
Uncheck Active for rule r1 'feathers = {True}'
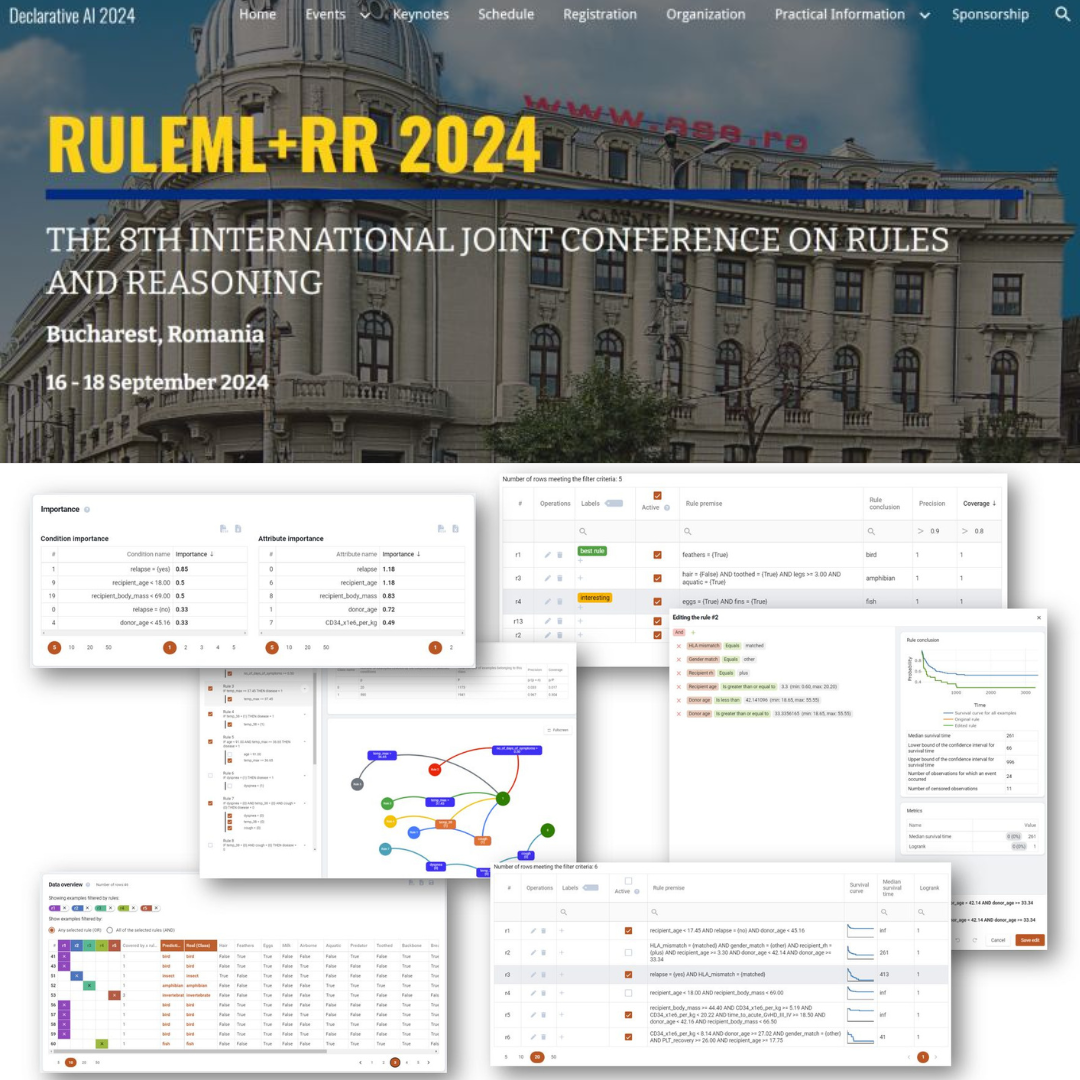657,555
